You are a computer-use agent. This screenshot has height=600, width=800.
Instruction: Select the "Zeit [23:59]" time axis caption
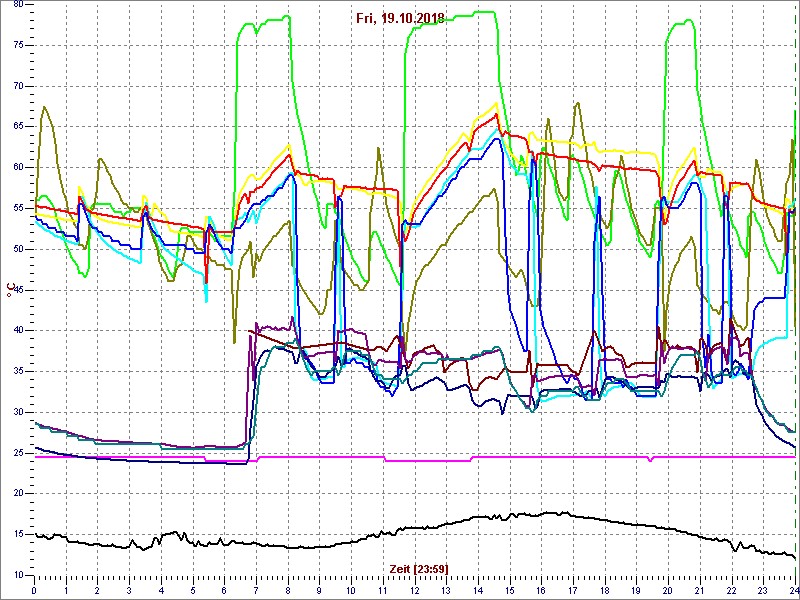(x=419, y=568)
